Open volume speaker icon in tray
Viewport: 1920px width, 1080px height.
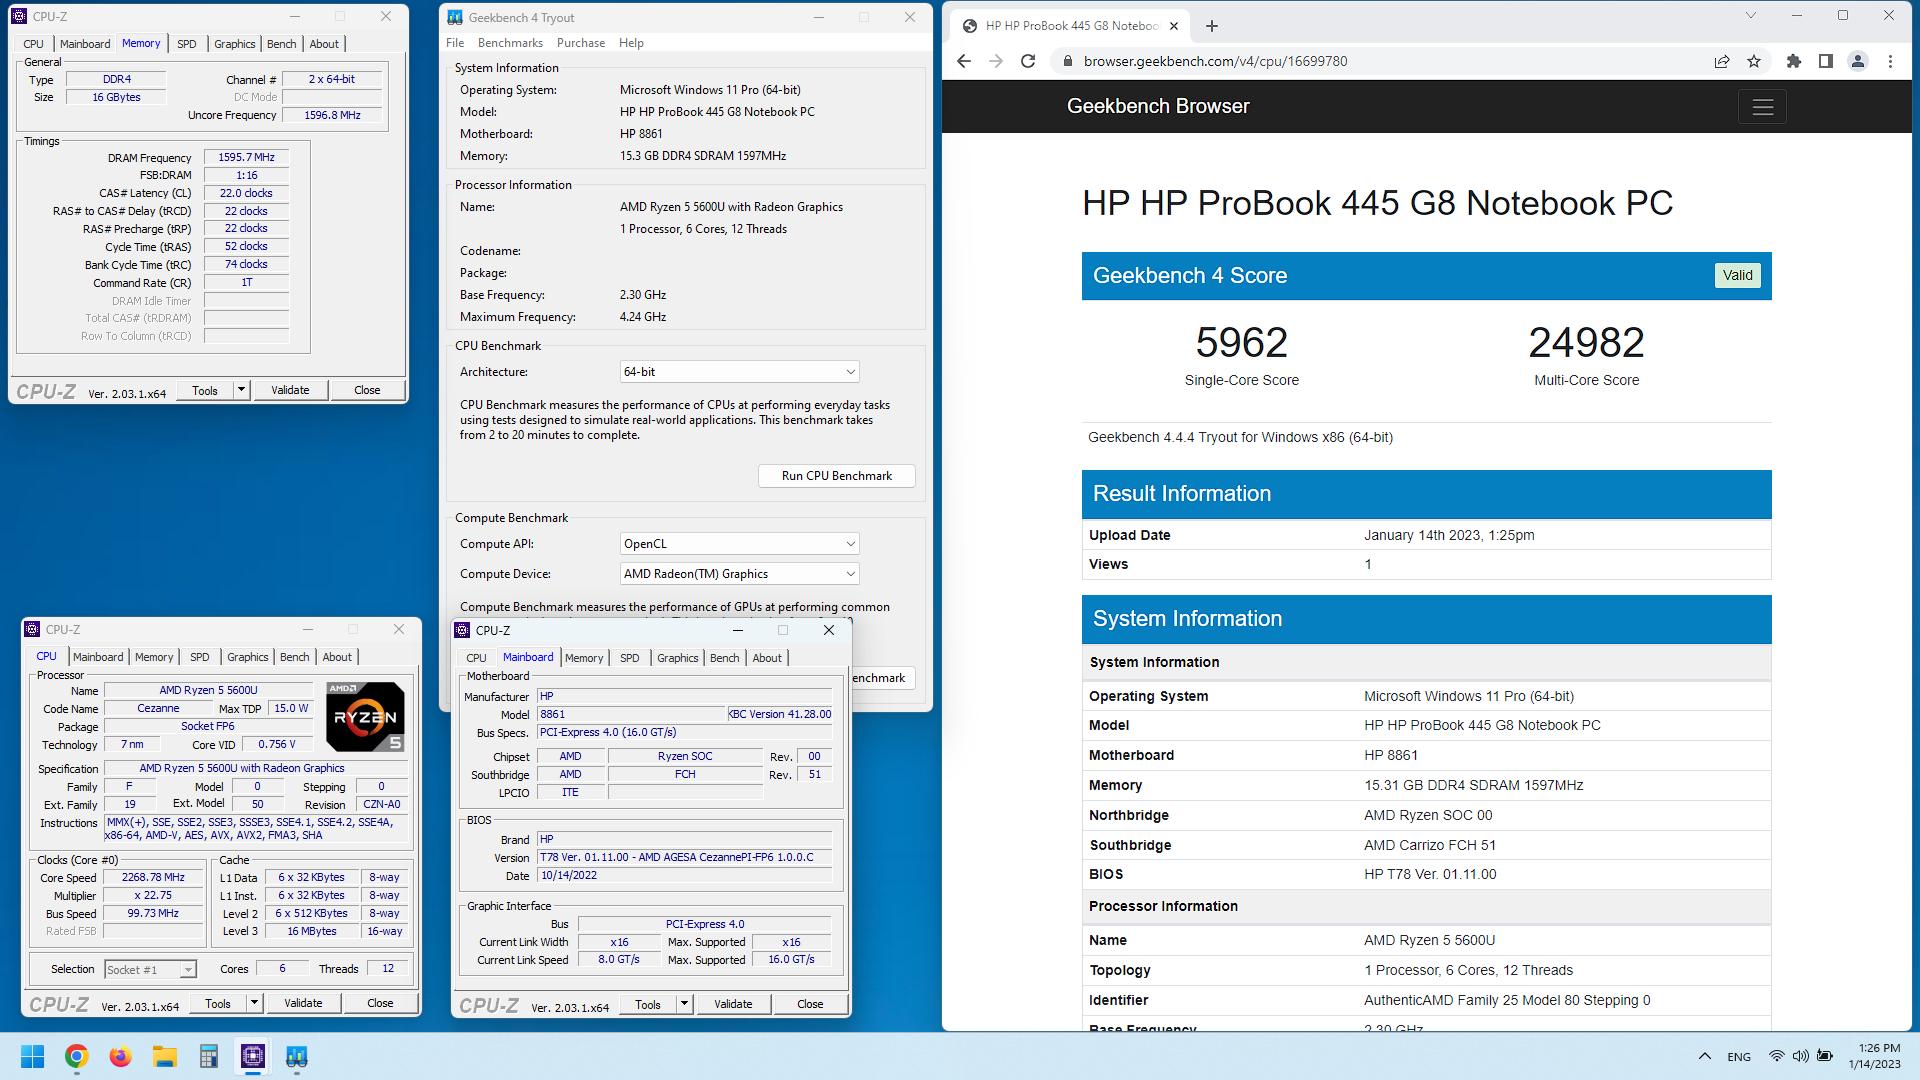click(x=1800, y=1056)
